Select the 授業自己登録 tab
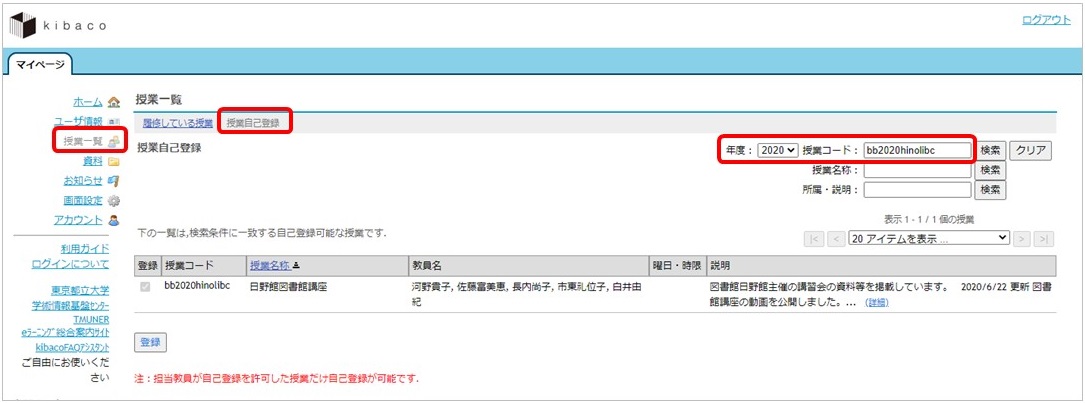Screen dimensions: 1085x403 coord(253,123)
